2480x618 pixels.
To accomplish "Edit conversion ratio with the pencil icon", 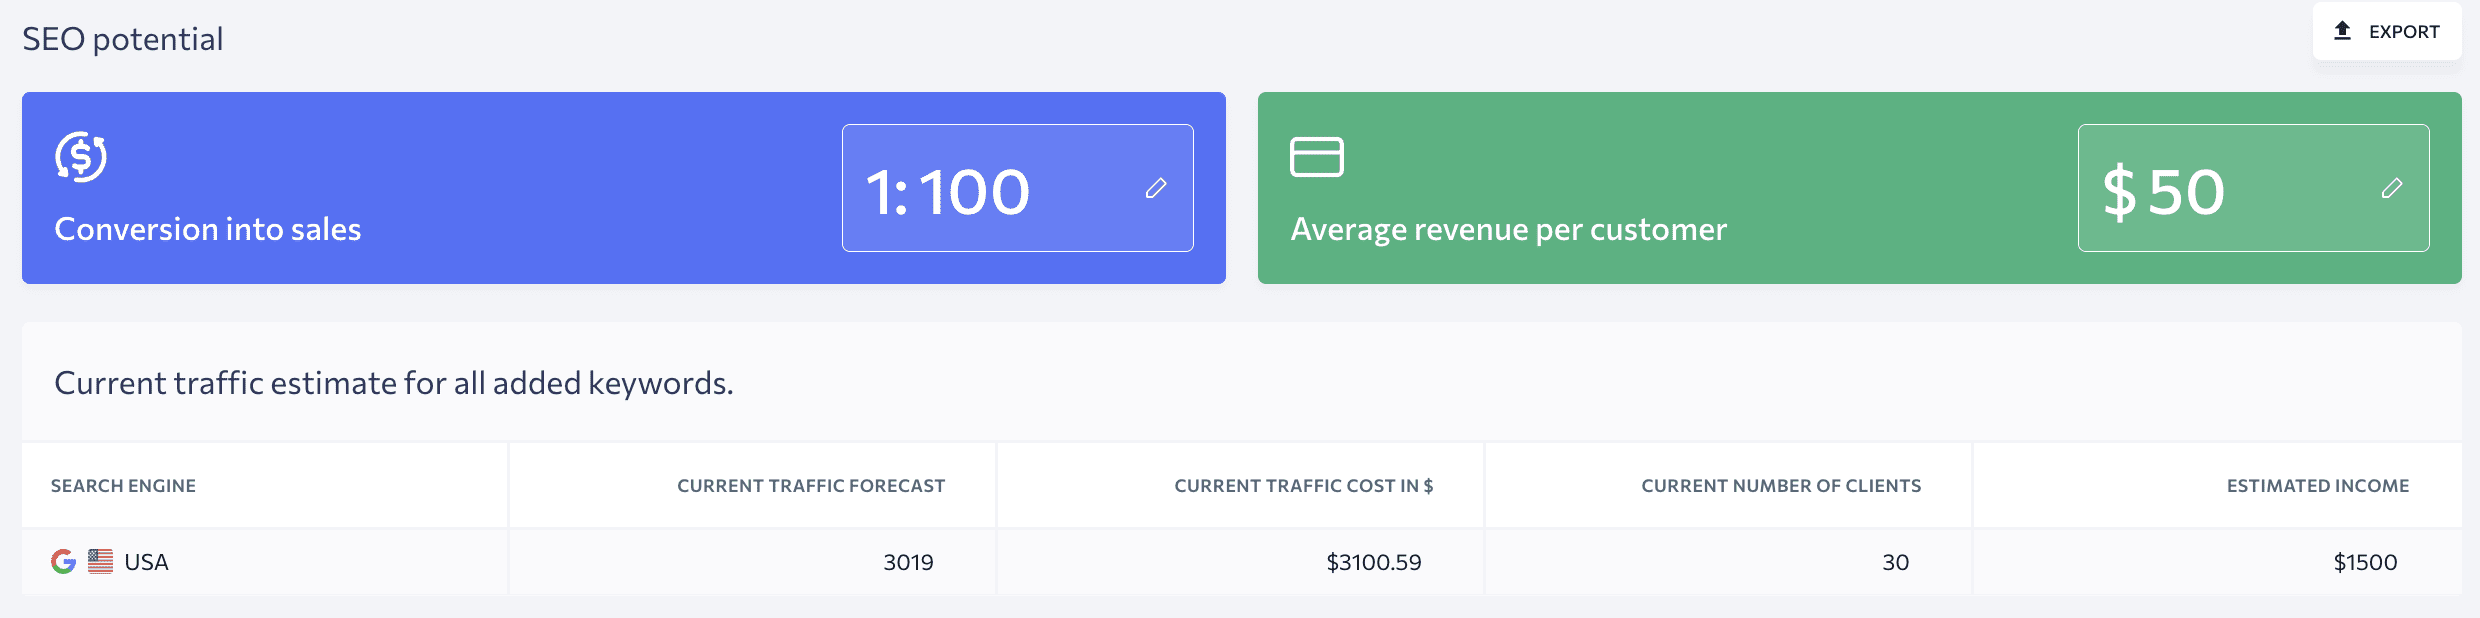I will pyautogui.click(x=1156, y=188).
